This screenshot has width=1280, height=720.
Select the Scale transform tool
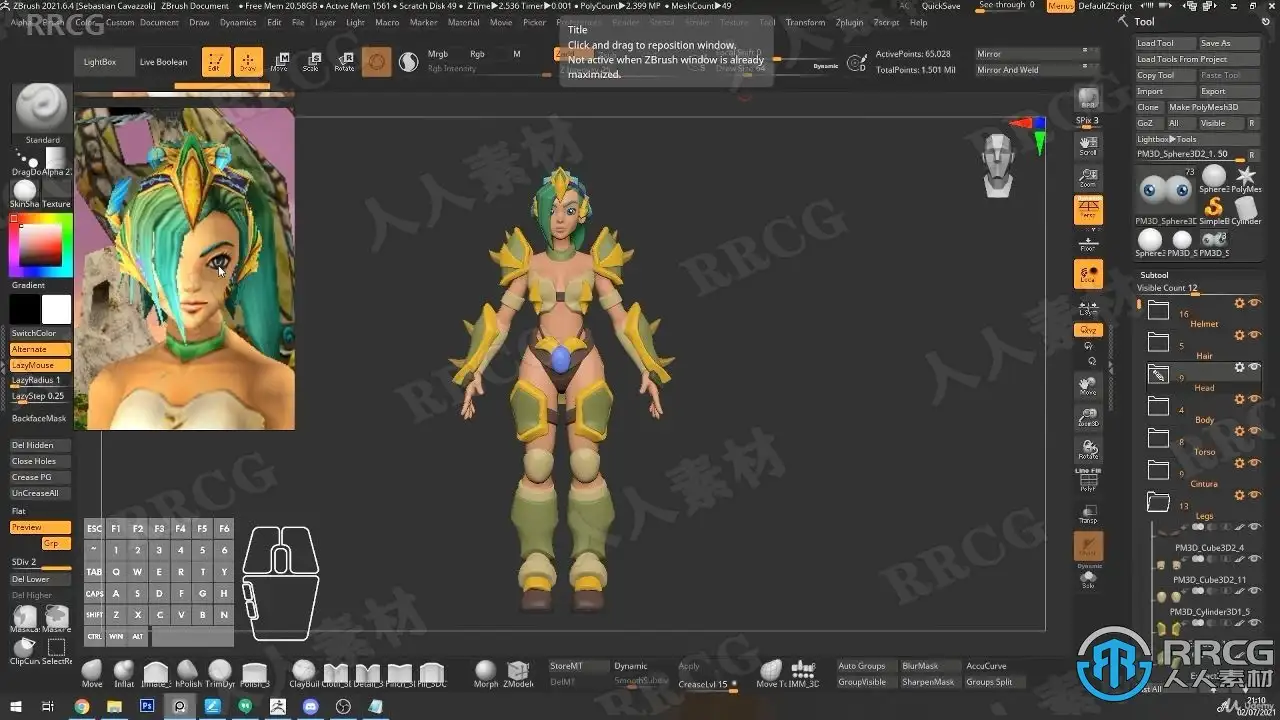coord(311,62)
